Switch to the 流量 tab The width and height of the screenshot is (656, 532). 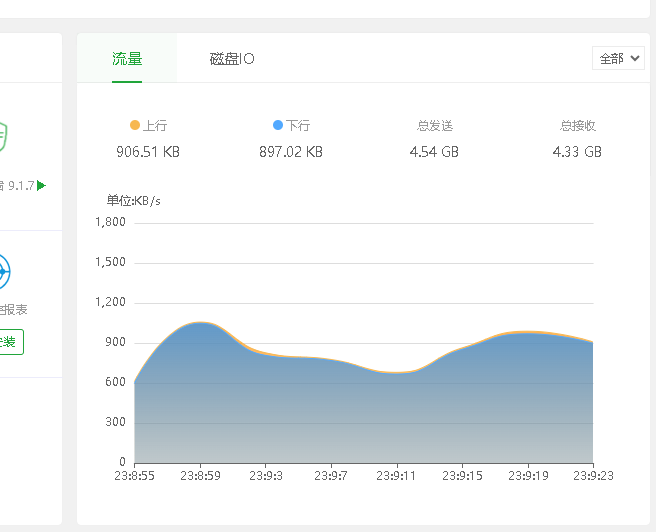127,59
